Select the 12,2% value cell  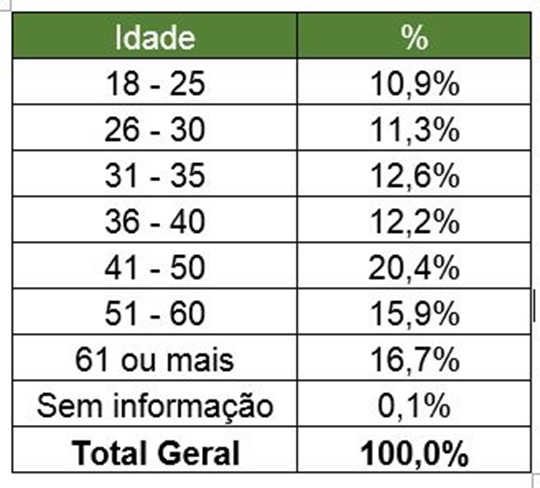[x=414, y=220]
